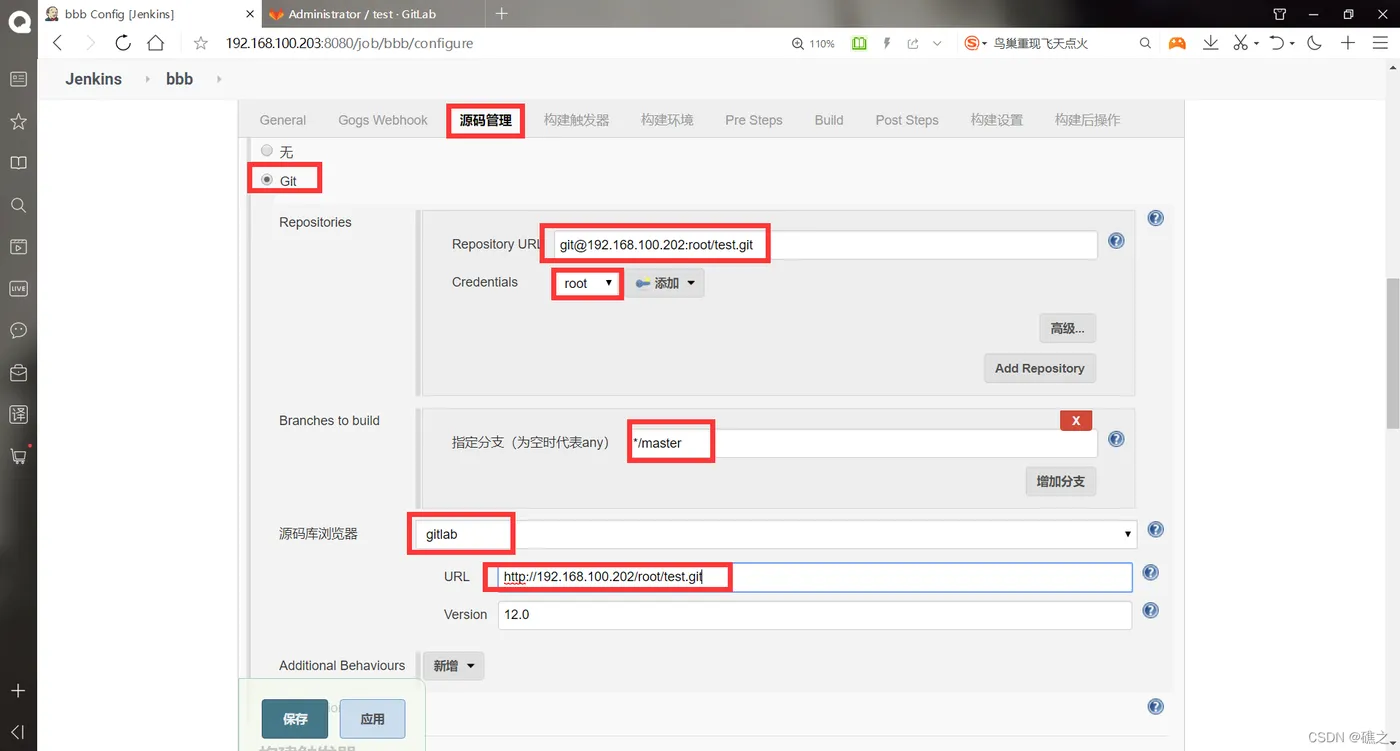Open the sidebar favorites star icon
The width and height of the screenshot is (1400, 751).
tap(18, 121)
